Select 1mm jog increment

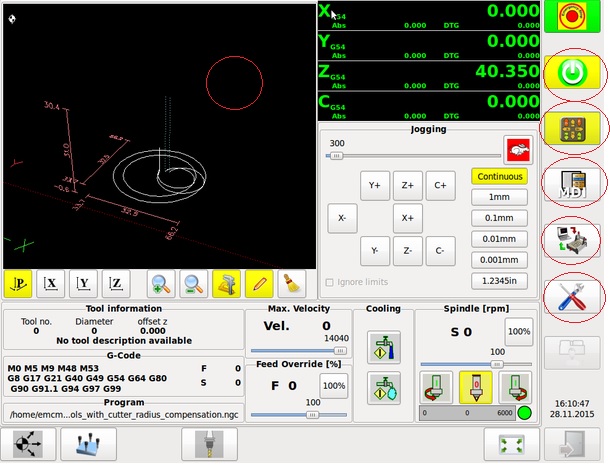(500, 197)
